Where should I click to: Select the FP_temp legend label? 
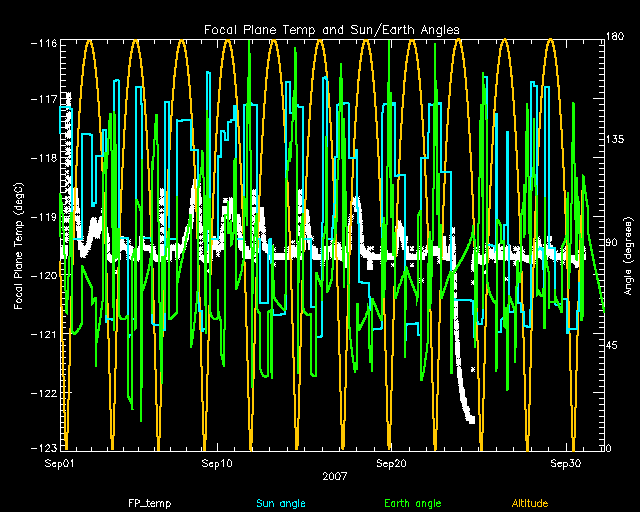click(x=138, y=503)
